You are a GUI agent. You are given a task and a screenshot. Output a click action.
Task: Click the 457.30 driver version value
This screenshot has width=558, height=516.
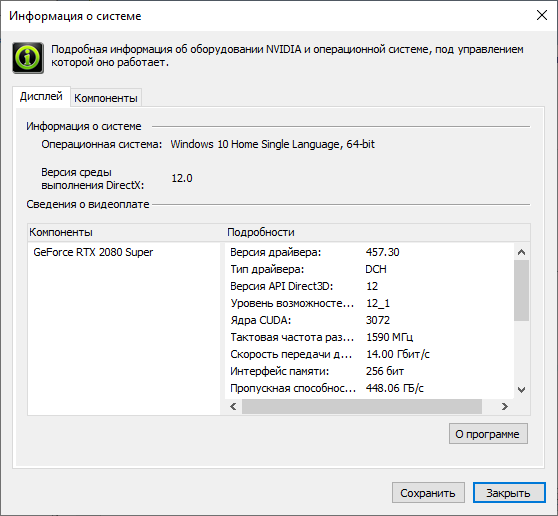(x=383, y=252)
